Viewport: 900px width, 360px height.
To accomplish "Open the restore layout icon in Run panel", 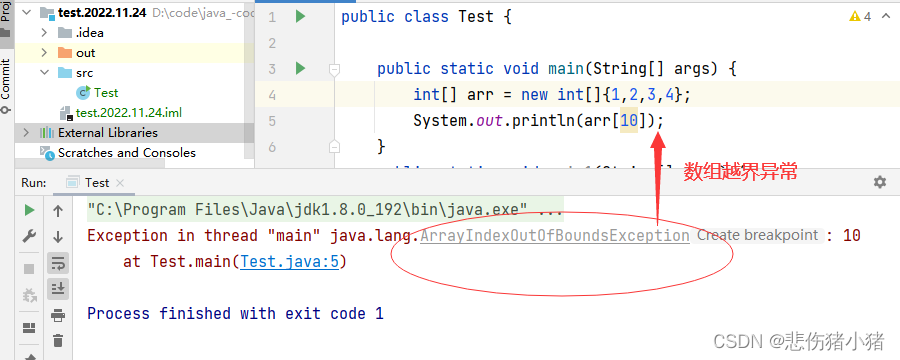I will coord(29,328).
